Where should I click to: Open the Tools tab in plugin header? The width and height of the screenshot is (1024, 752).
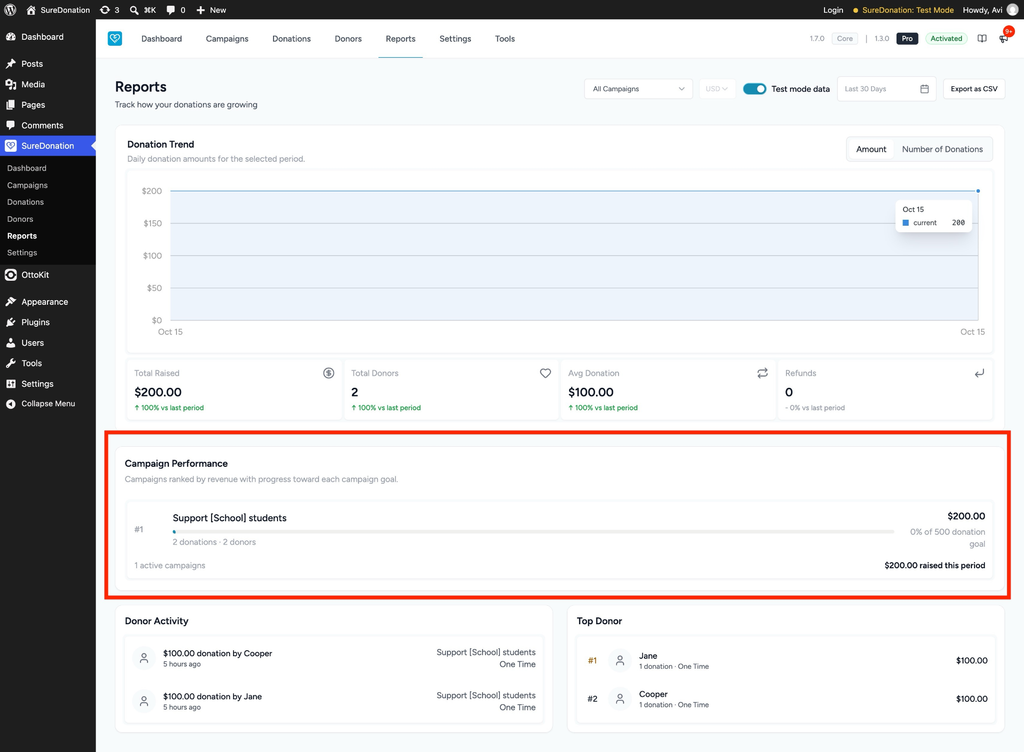pyautogui.click(x=505, y=39)
